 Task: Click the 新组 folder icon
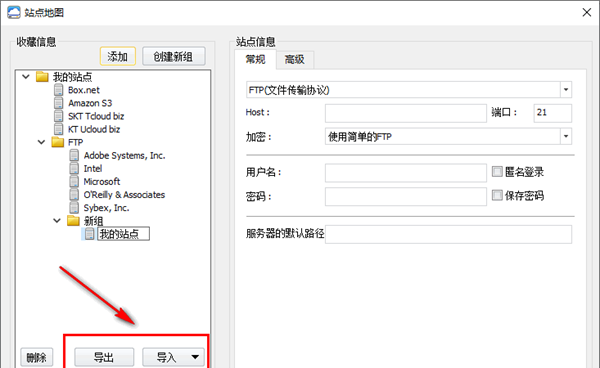pyautogui.click(x=73, y=221)
